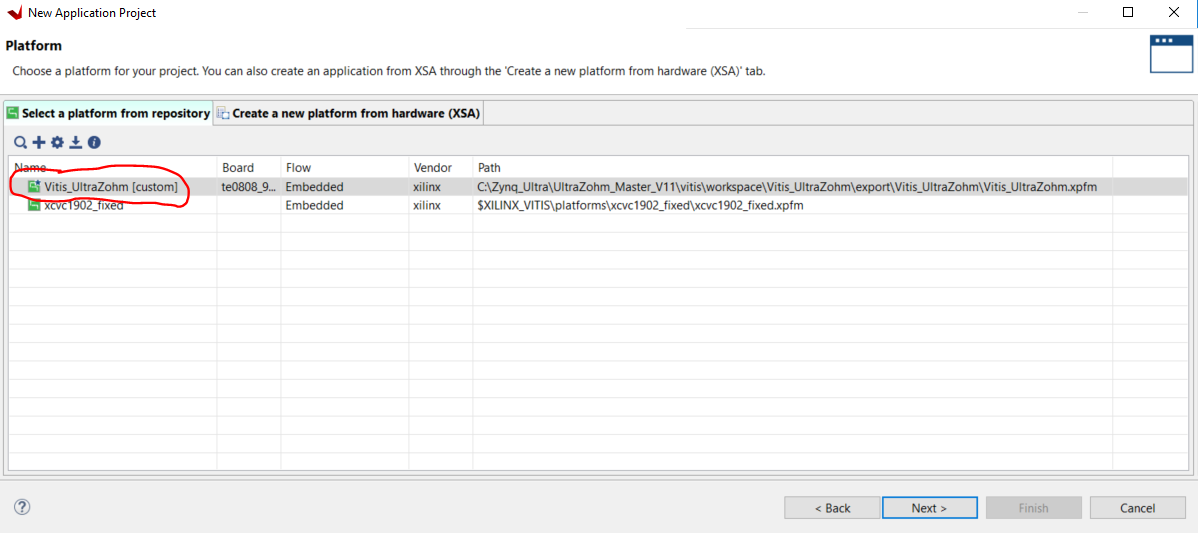Click the install platform download icon
Viewport: 1198px width, 533px height.
click(x=75, y=143)
